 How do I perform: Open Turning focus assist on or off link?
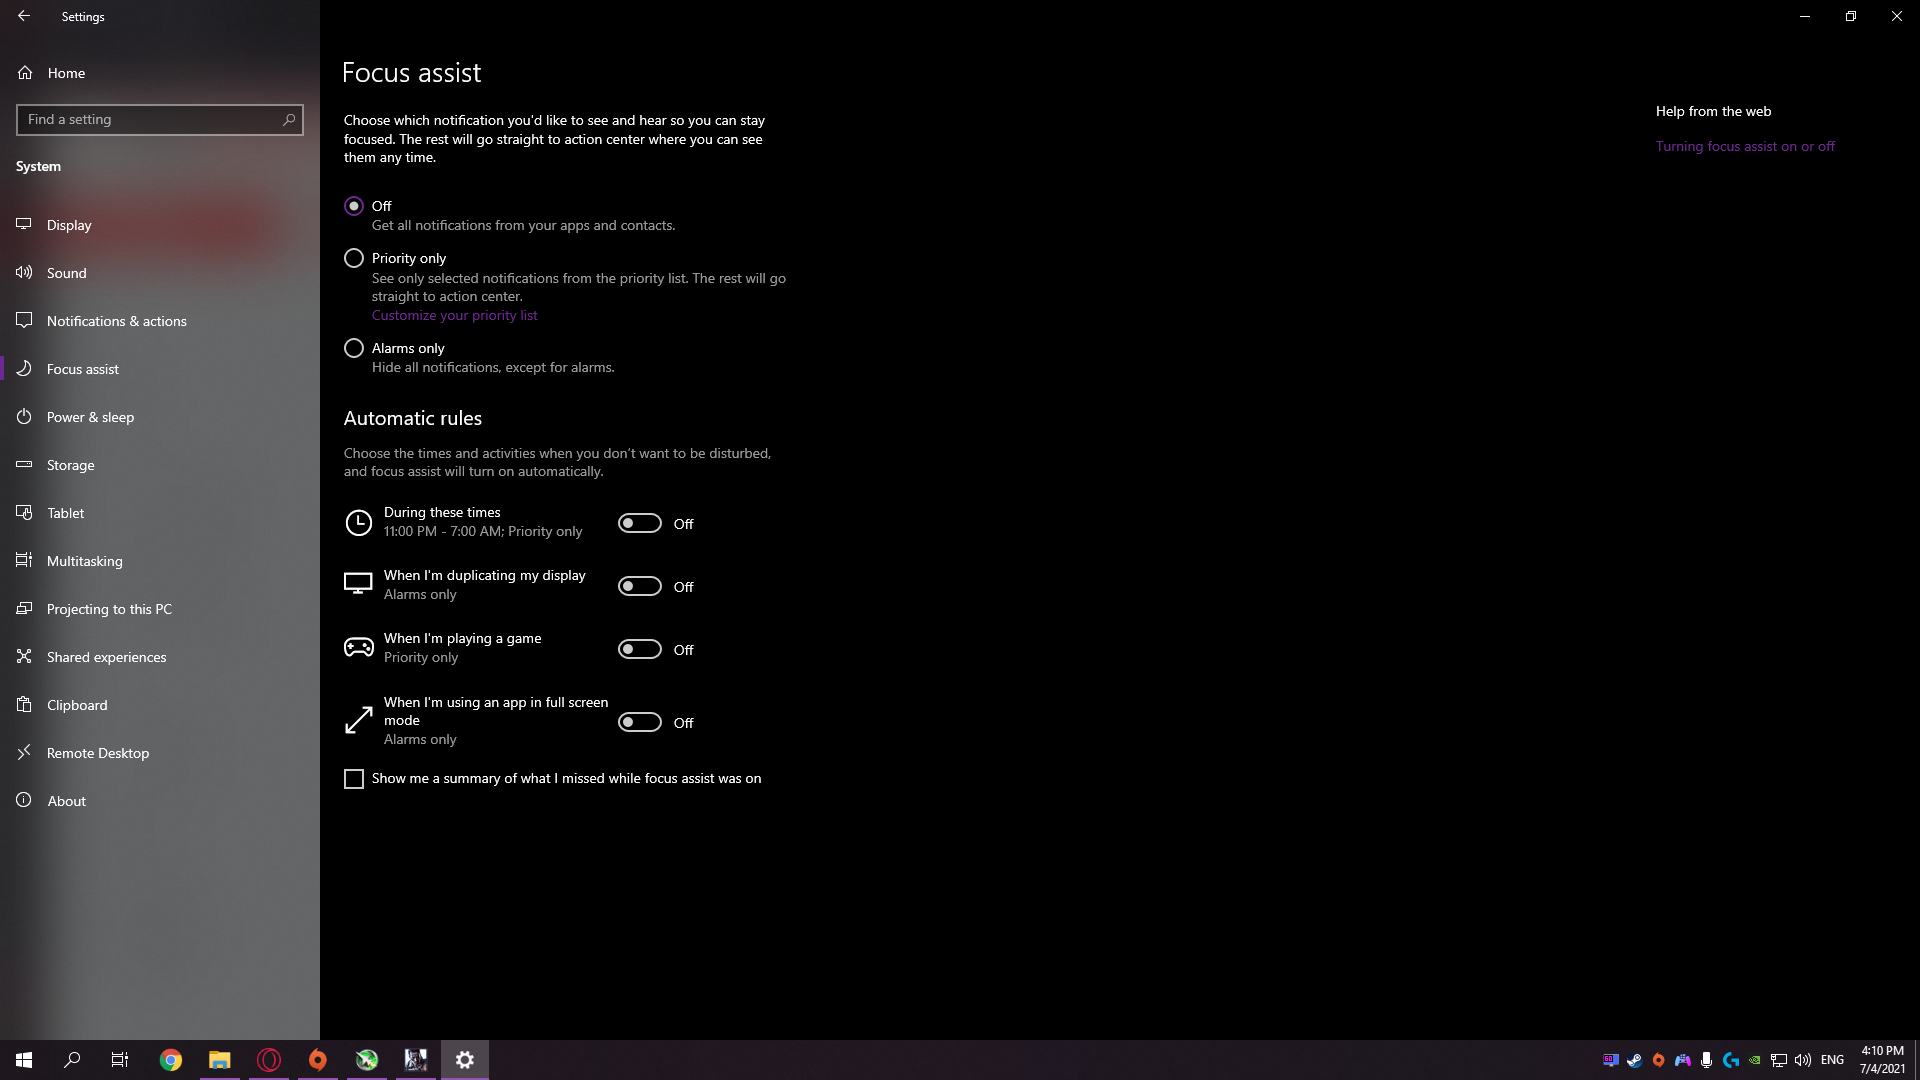point(1745,146)
